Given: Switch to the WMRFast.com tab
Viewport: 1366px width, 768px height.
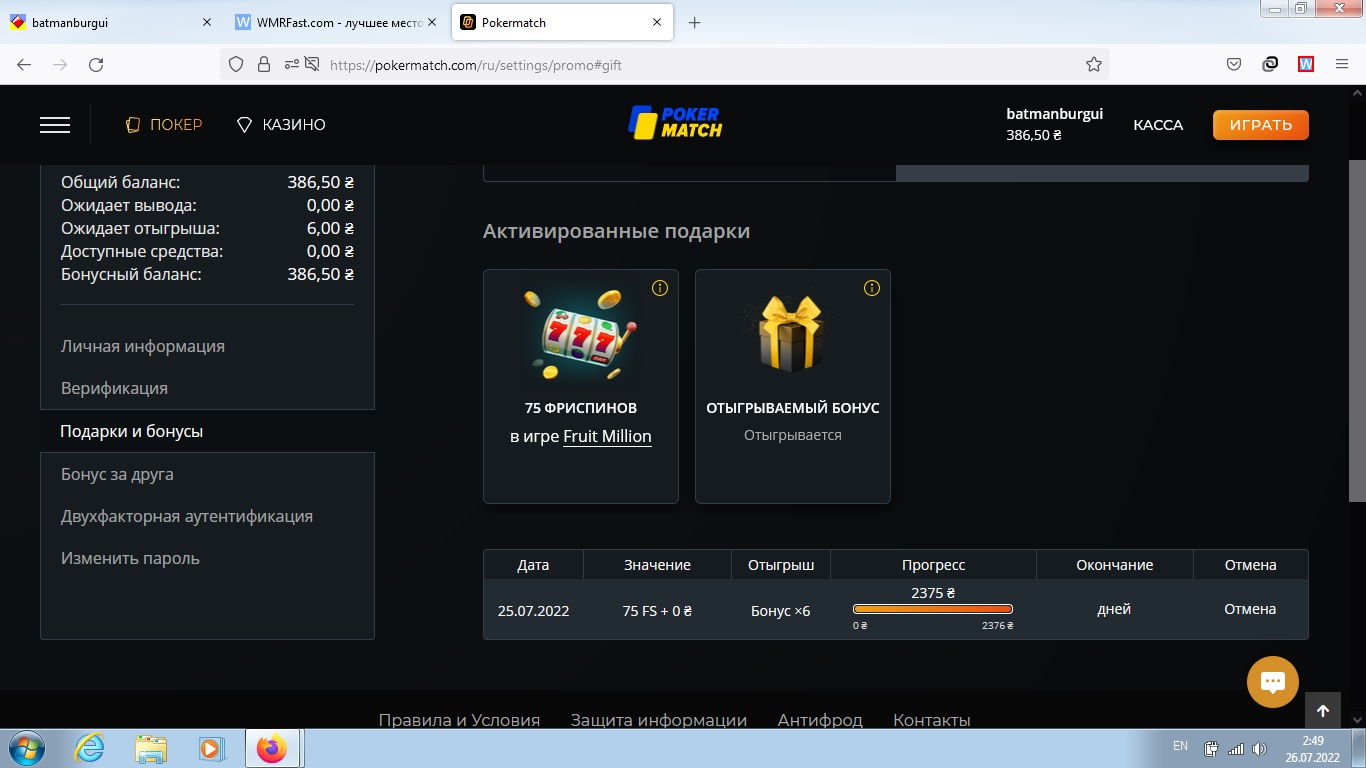Looking at the screenshot, I should 337,22.
